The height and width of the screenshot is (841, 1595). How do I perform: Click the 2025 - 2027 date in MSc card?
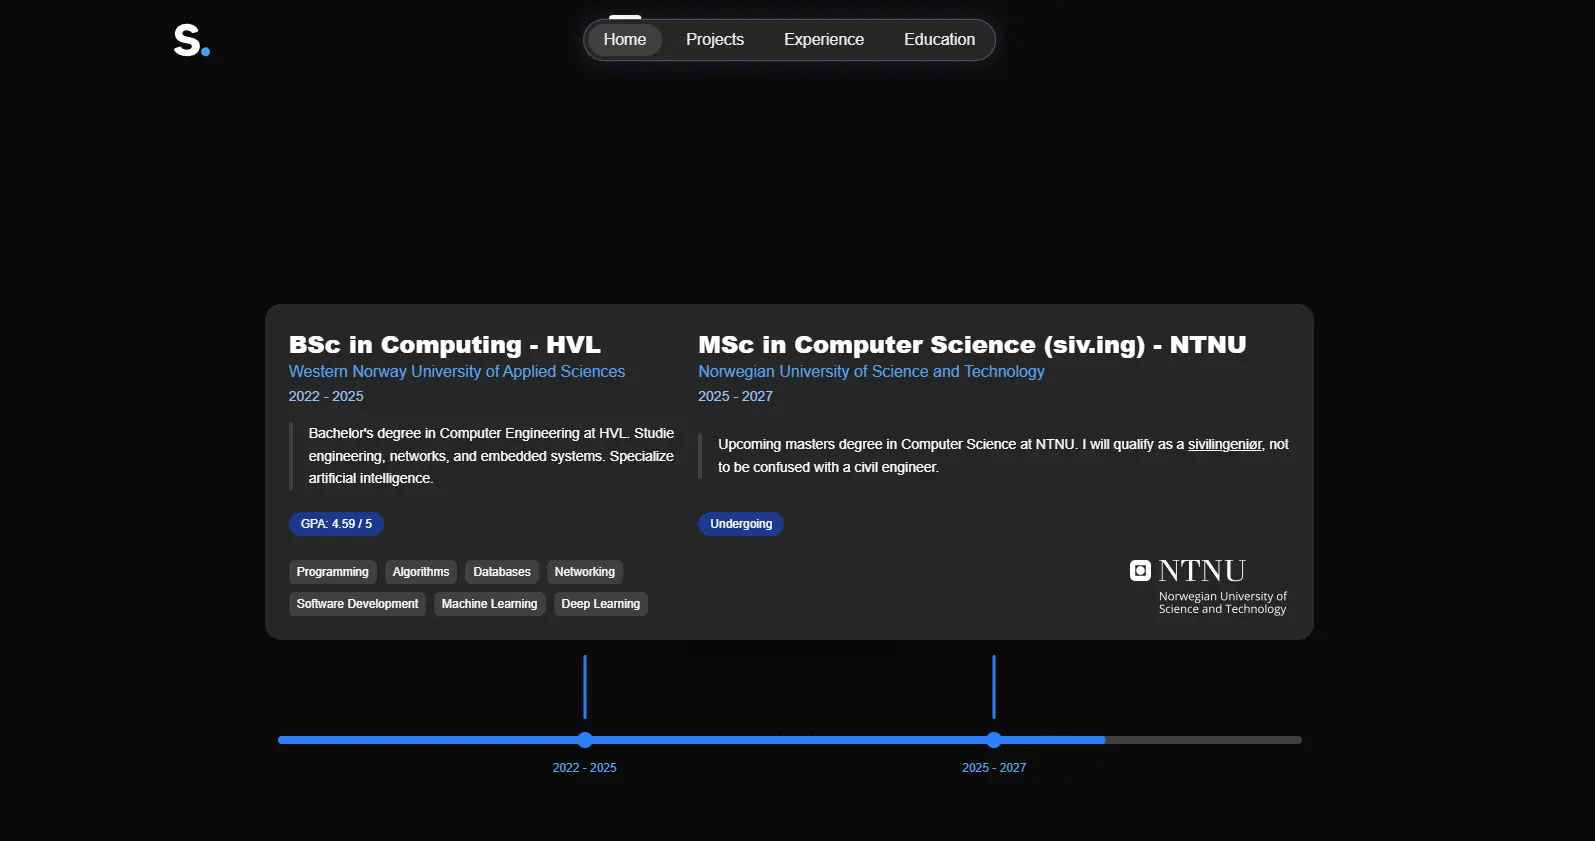click(x=735, y=396)
